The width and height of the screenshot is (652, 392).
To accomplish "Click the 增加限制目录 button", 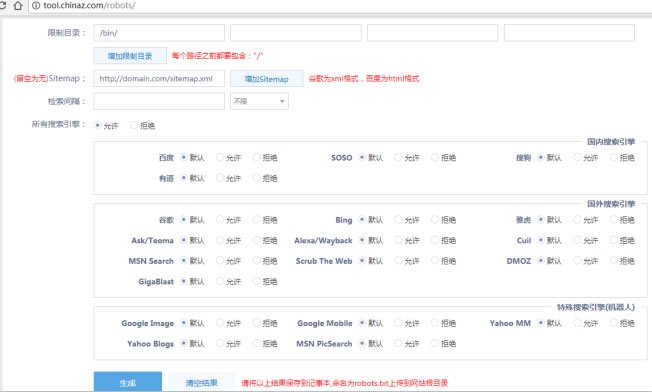I will click(x=130, y=56).
